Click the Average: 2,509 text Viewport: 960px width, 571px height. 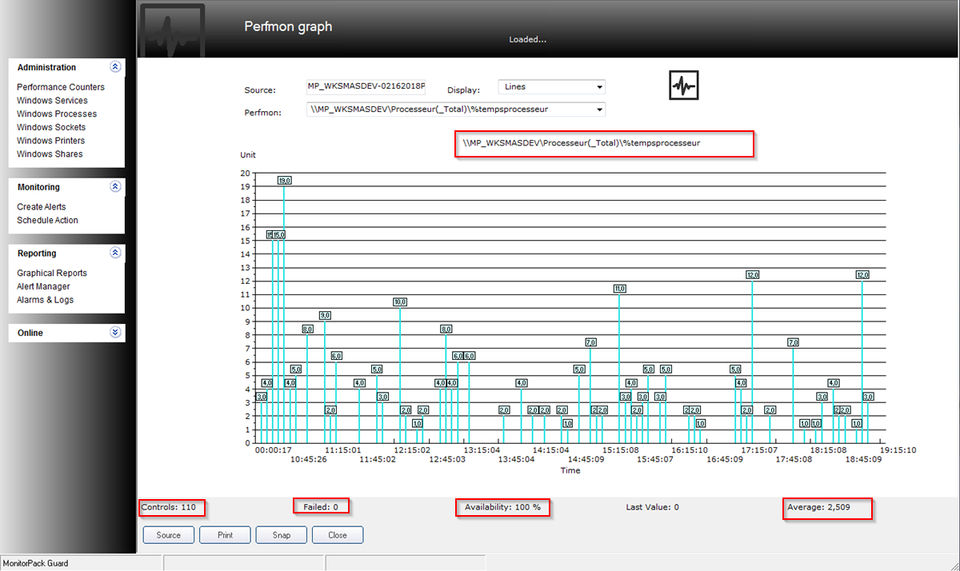[819, 507]
